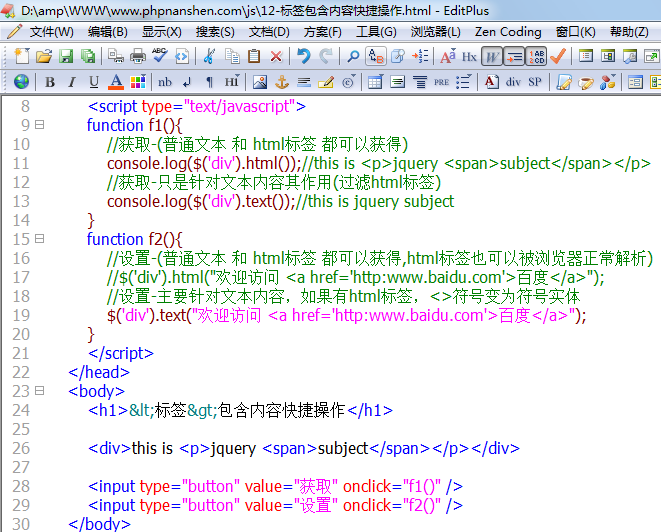Open the font color A picker
The image size is (661, 532).
click(x=116, y=82)
